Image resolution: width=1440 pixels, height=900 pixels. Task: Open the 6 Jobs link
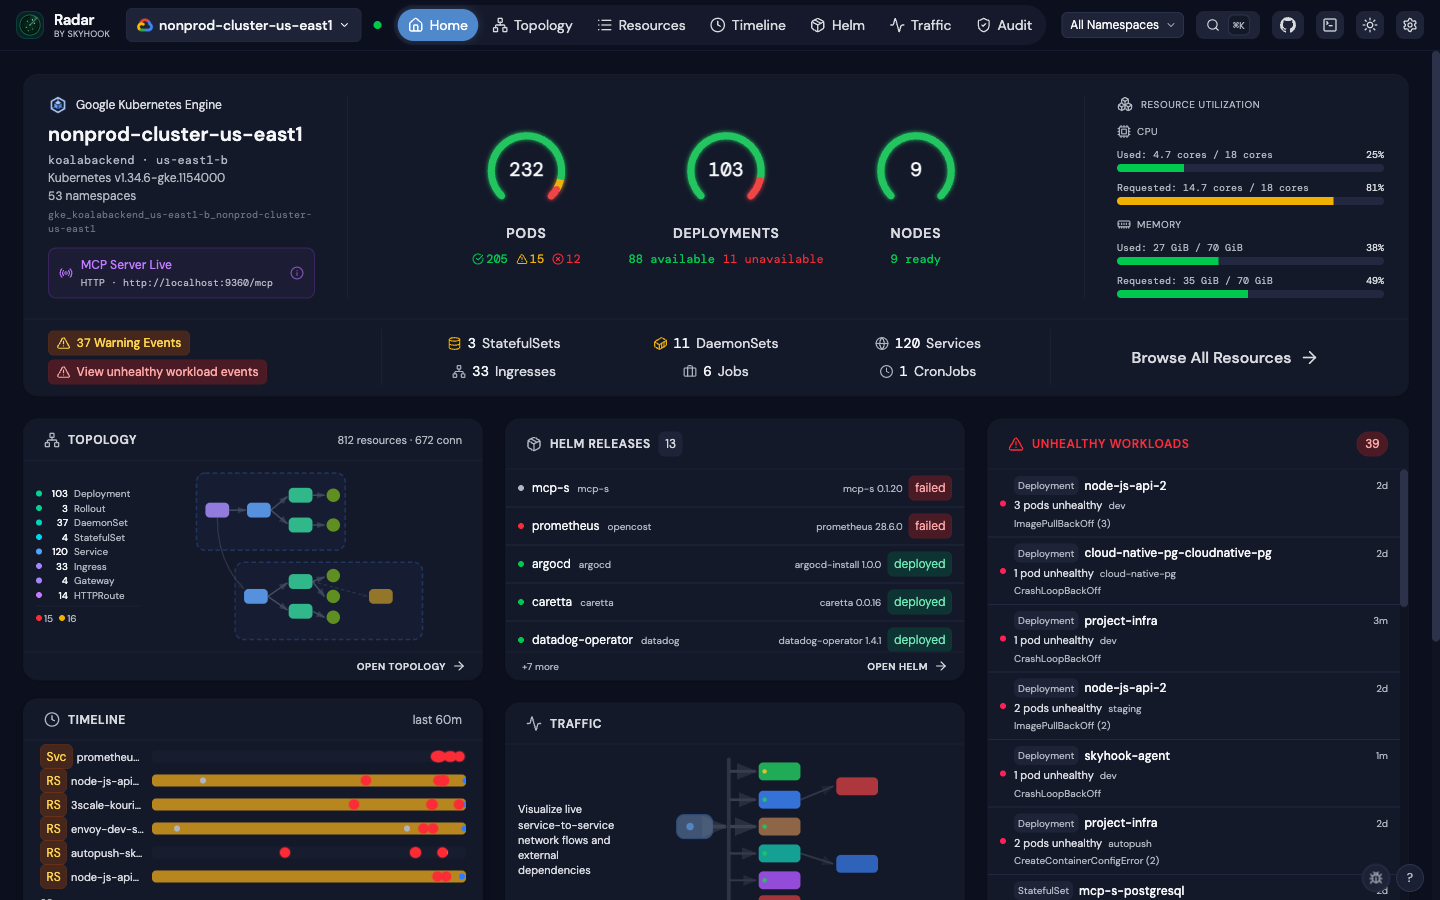click(x=716, y=371)
